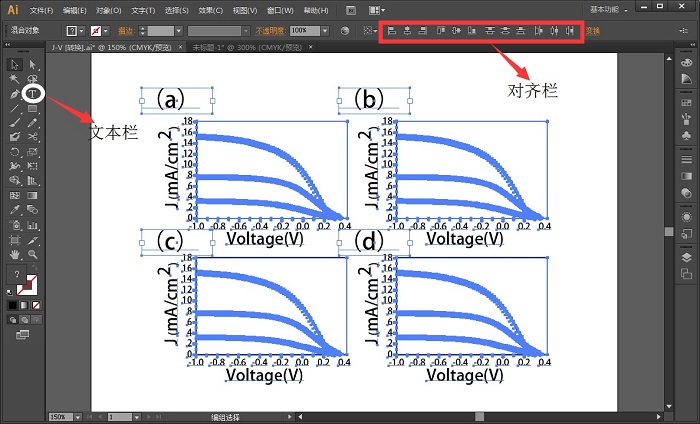Image resolution: width=700 pixels, height=424 pixels.
Task: Select the Paintbrush tool
Action: point(14,123)
